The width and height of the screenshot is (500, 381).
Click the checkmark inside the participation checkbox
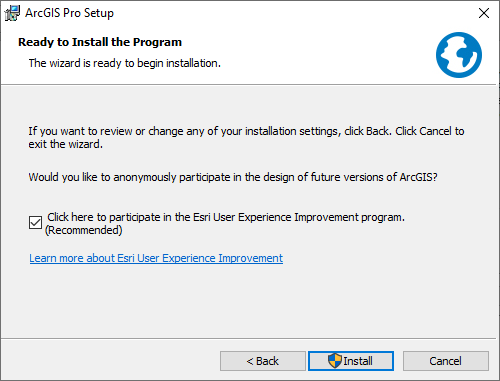pos(35,223)
